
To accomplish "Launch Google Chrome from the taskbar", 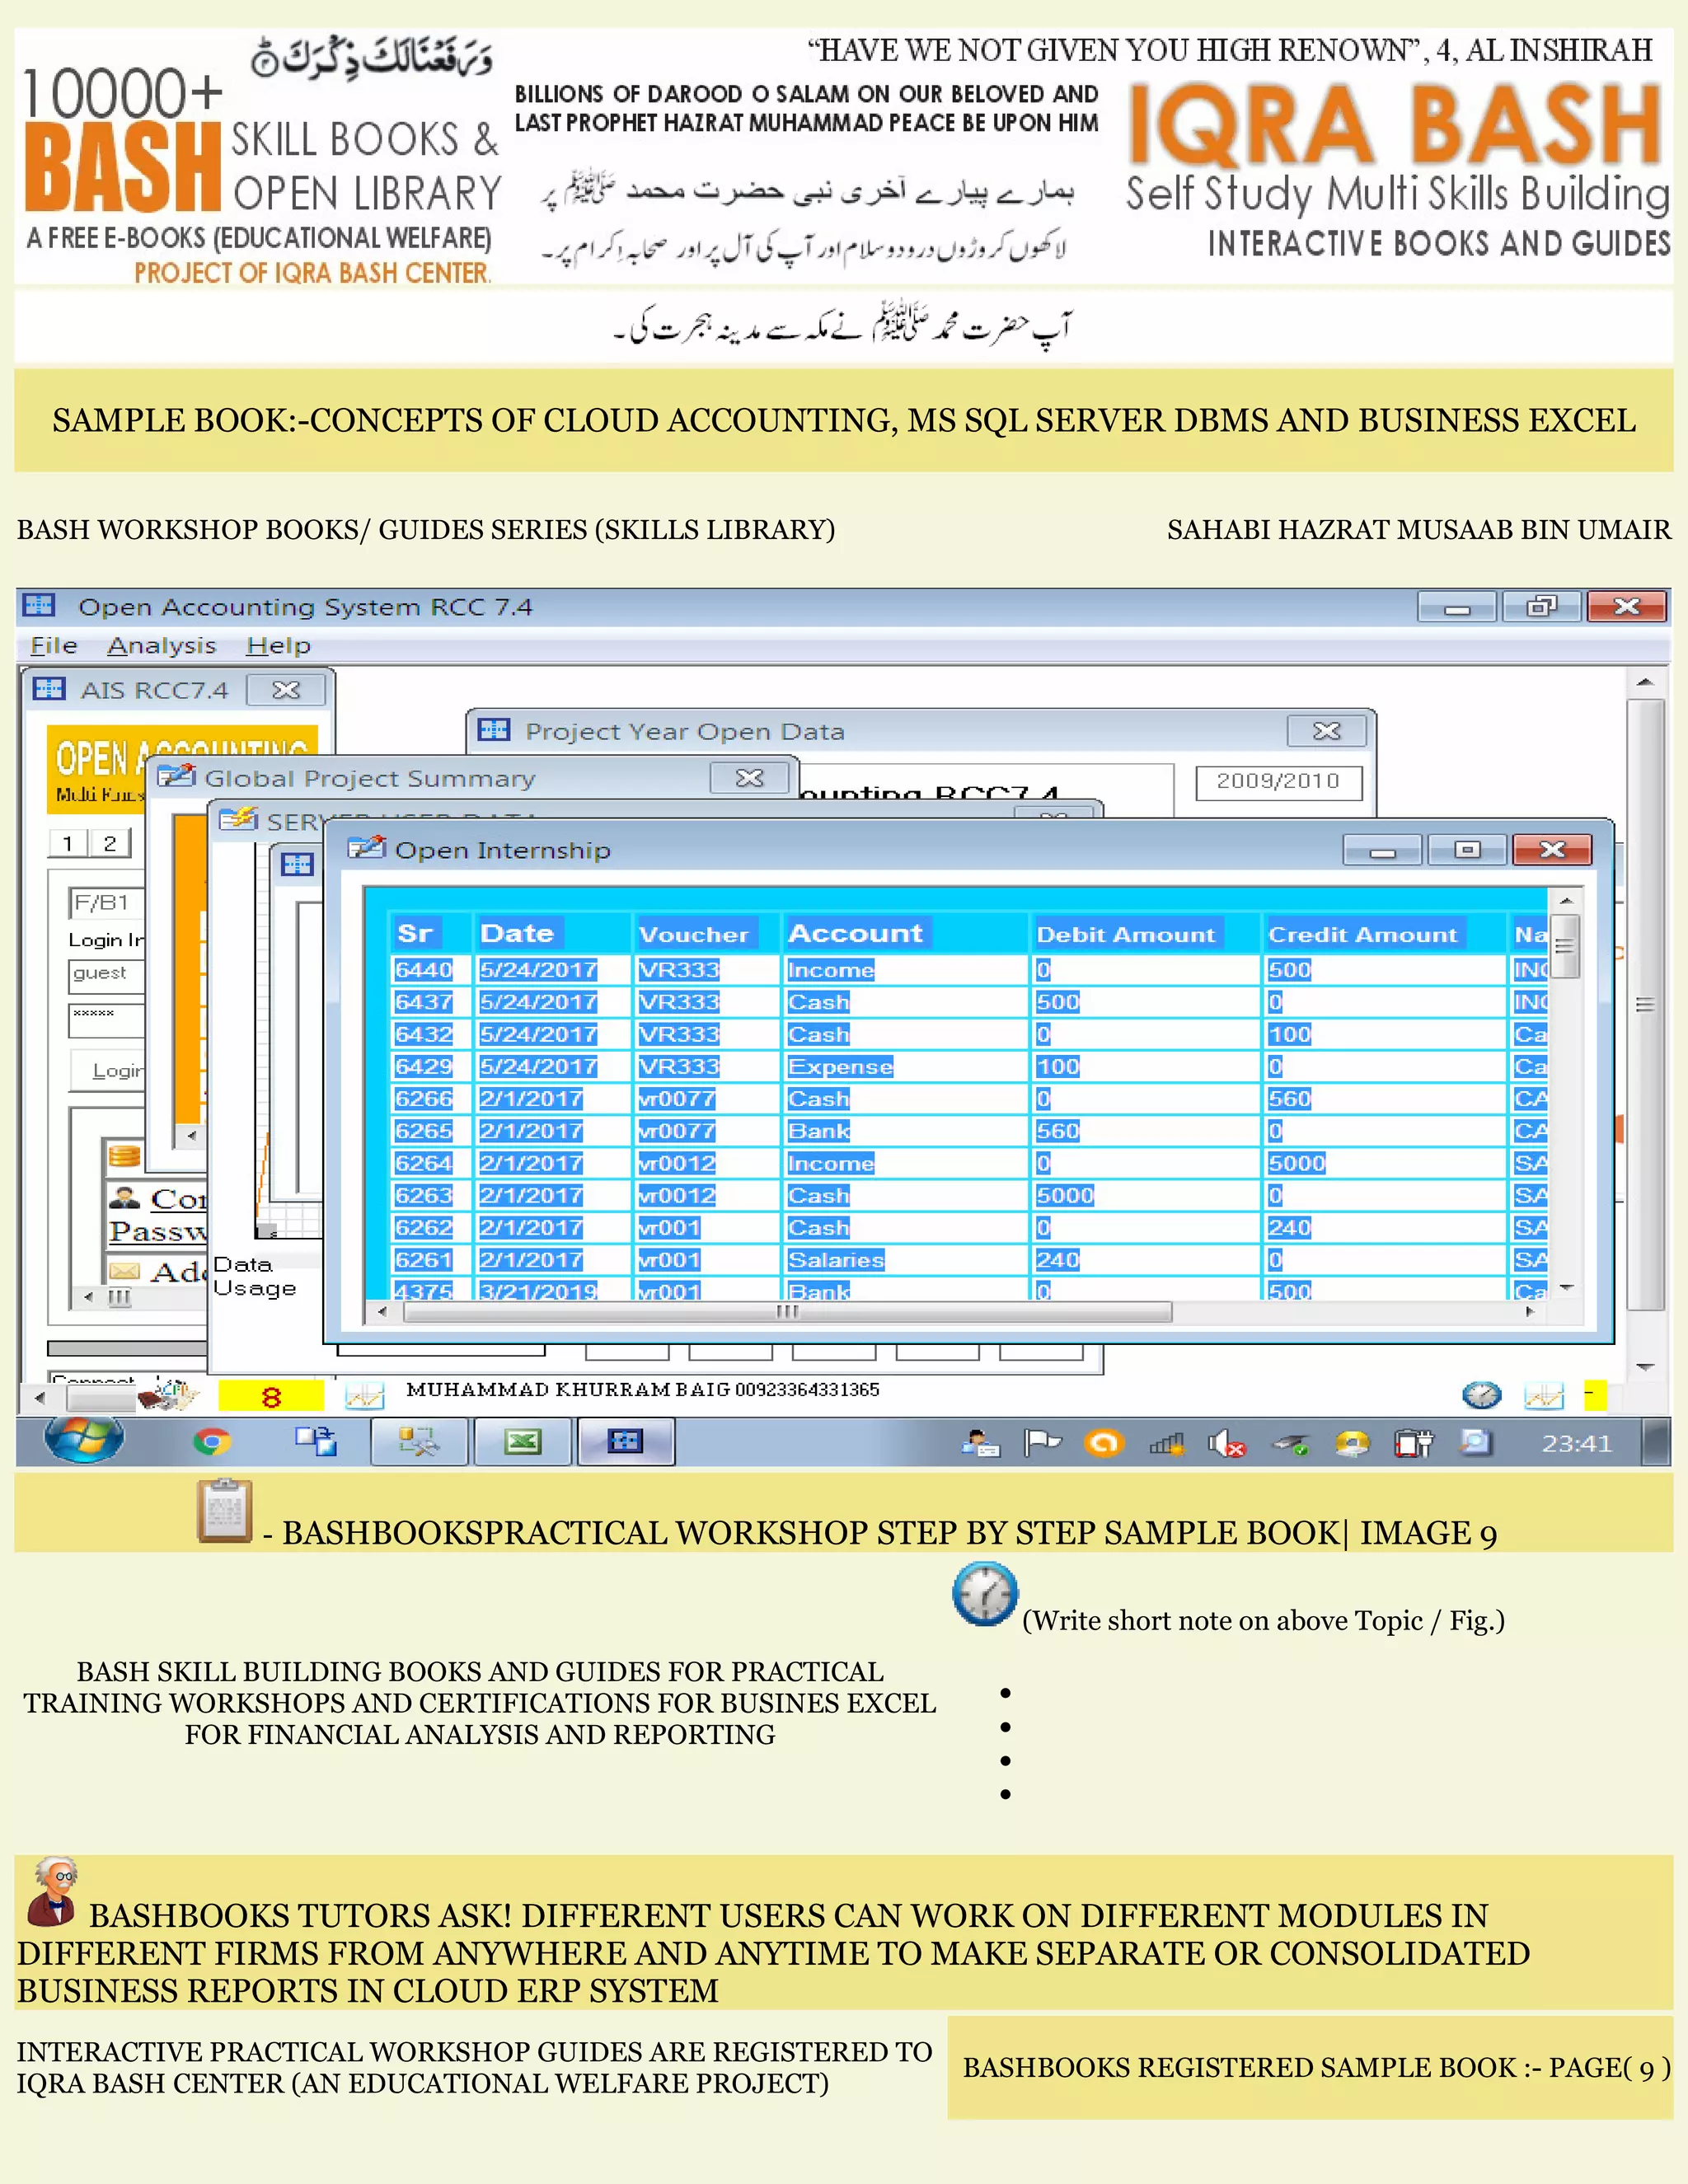I will (211, 1442).
